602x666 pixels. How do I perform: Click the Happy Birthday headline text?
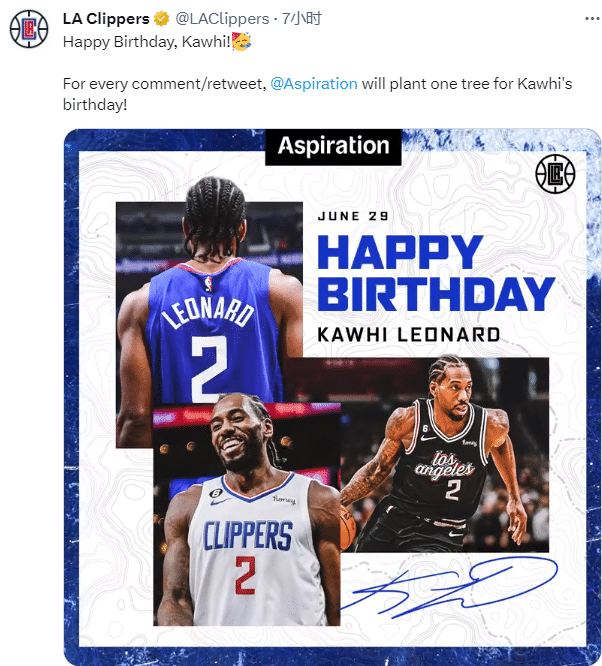click(x=436, y=273)
